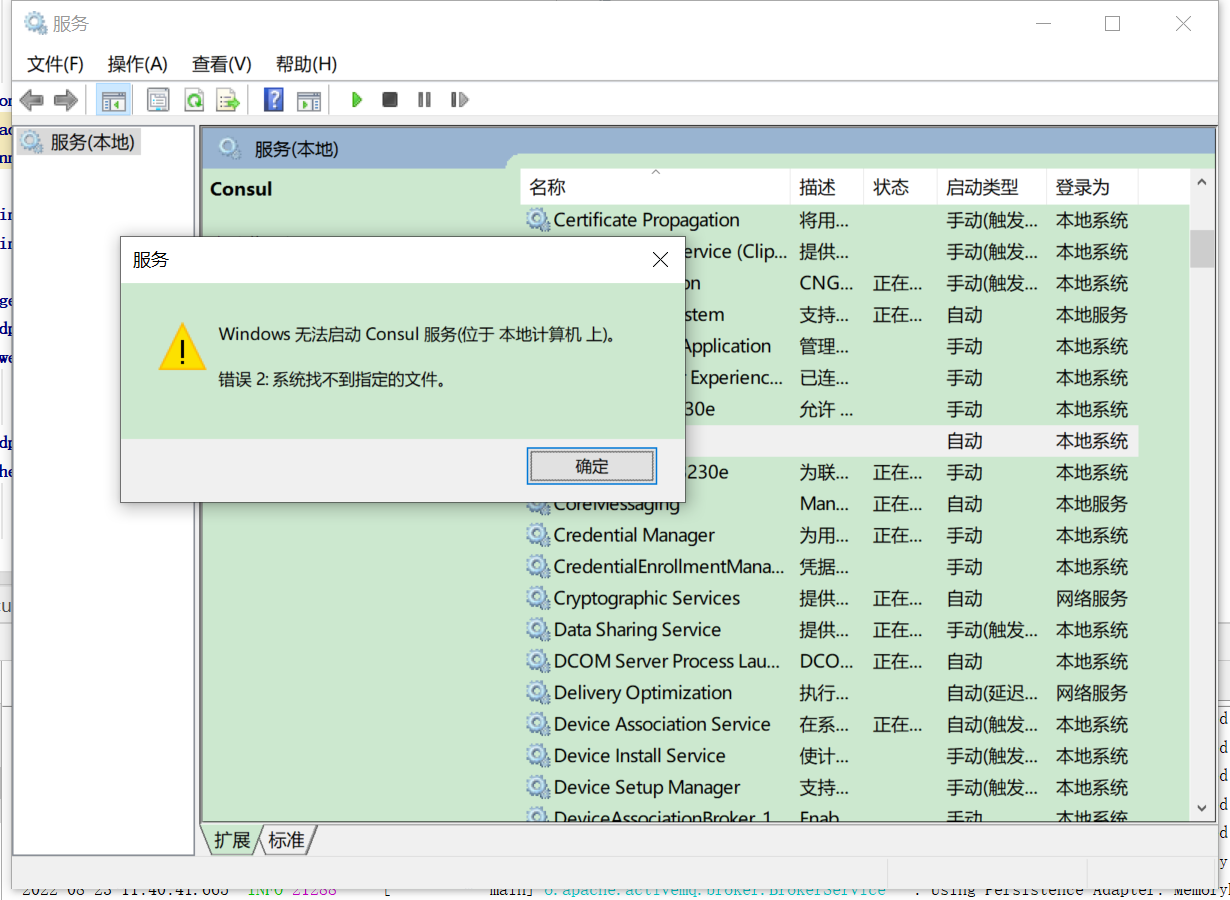Click the gear icon beside Certificate Propagation
The height and width of the screenshot is (900, 1230).
(x=539, y=220)
